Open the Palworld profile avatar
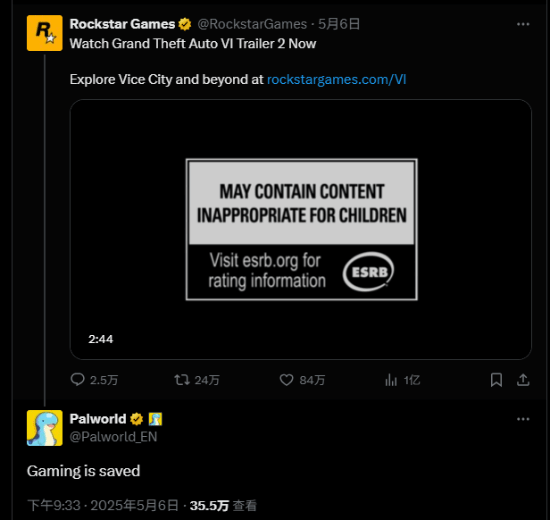 [x=45, y=428]
